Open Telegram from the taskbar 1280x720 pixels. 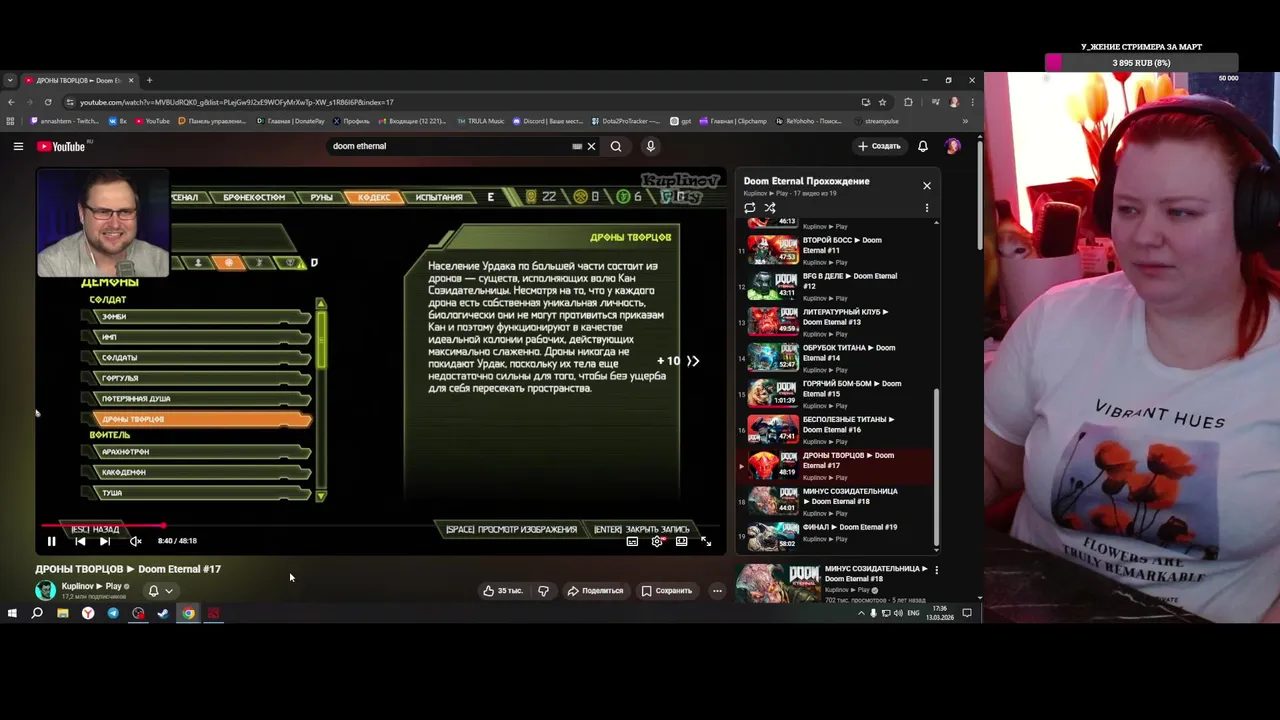113,613
